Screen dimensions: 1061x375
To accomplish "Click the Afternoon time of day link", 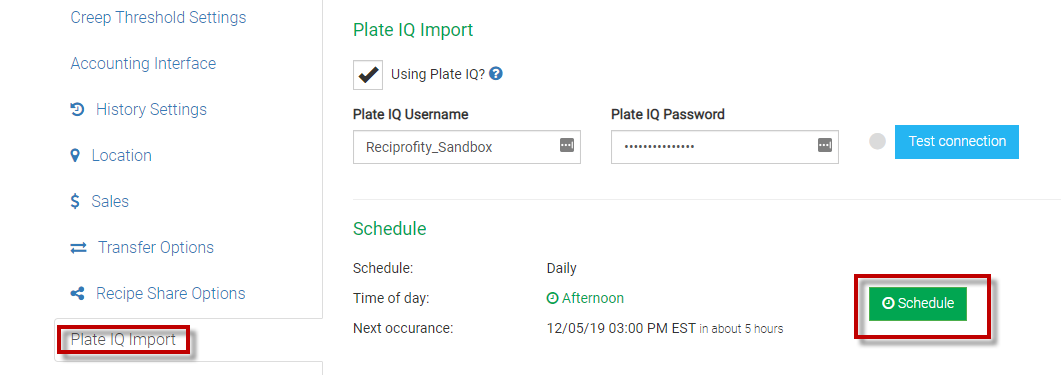I will [x=593, y=298].
